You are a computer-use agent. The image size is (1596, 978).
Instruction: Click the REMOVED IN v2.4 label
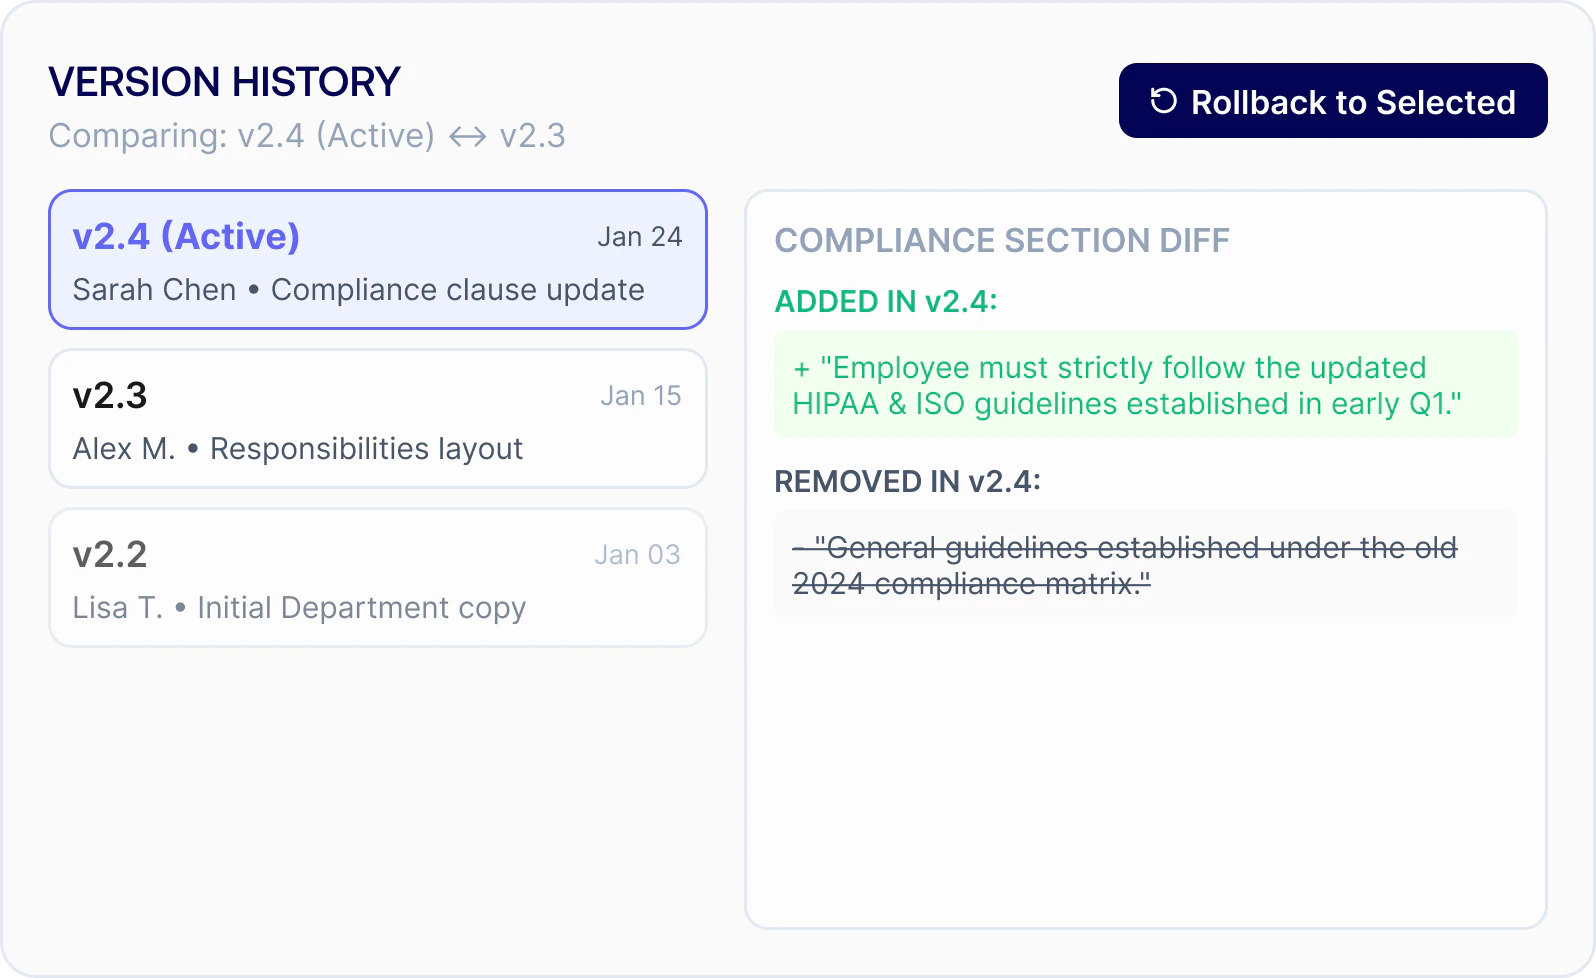(908, 482)
